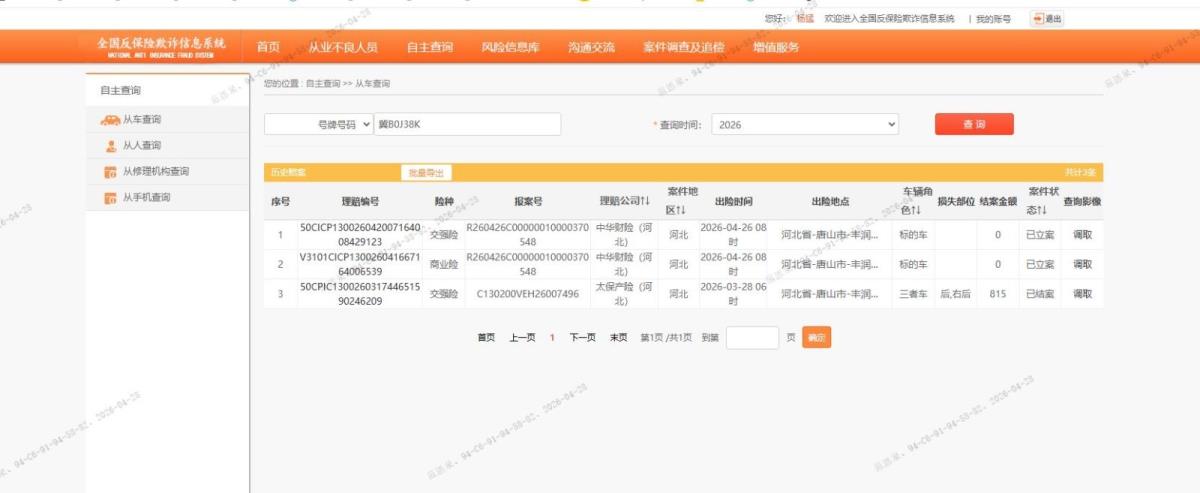The image size is (1200, 493).
Task: Click the 共计3条 record count
Action: coord(1080,173)
